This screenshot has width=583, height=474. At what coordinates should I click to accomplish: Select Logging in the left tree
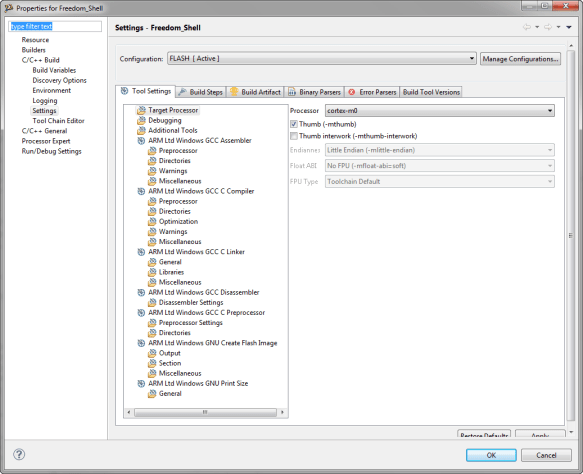click(x=45, y=100)
